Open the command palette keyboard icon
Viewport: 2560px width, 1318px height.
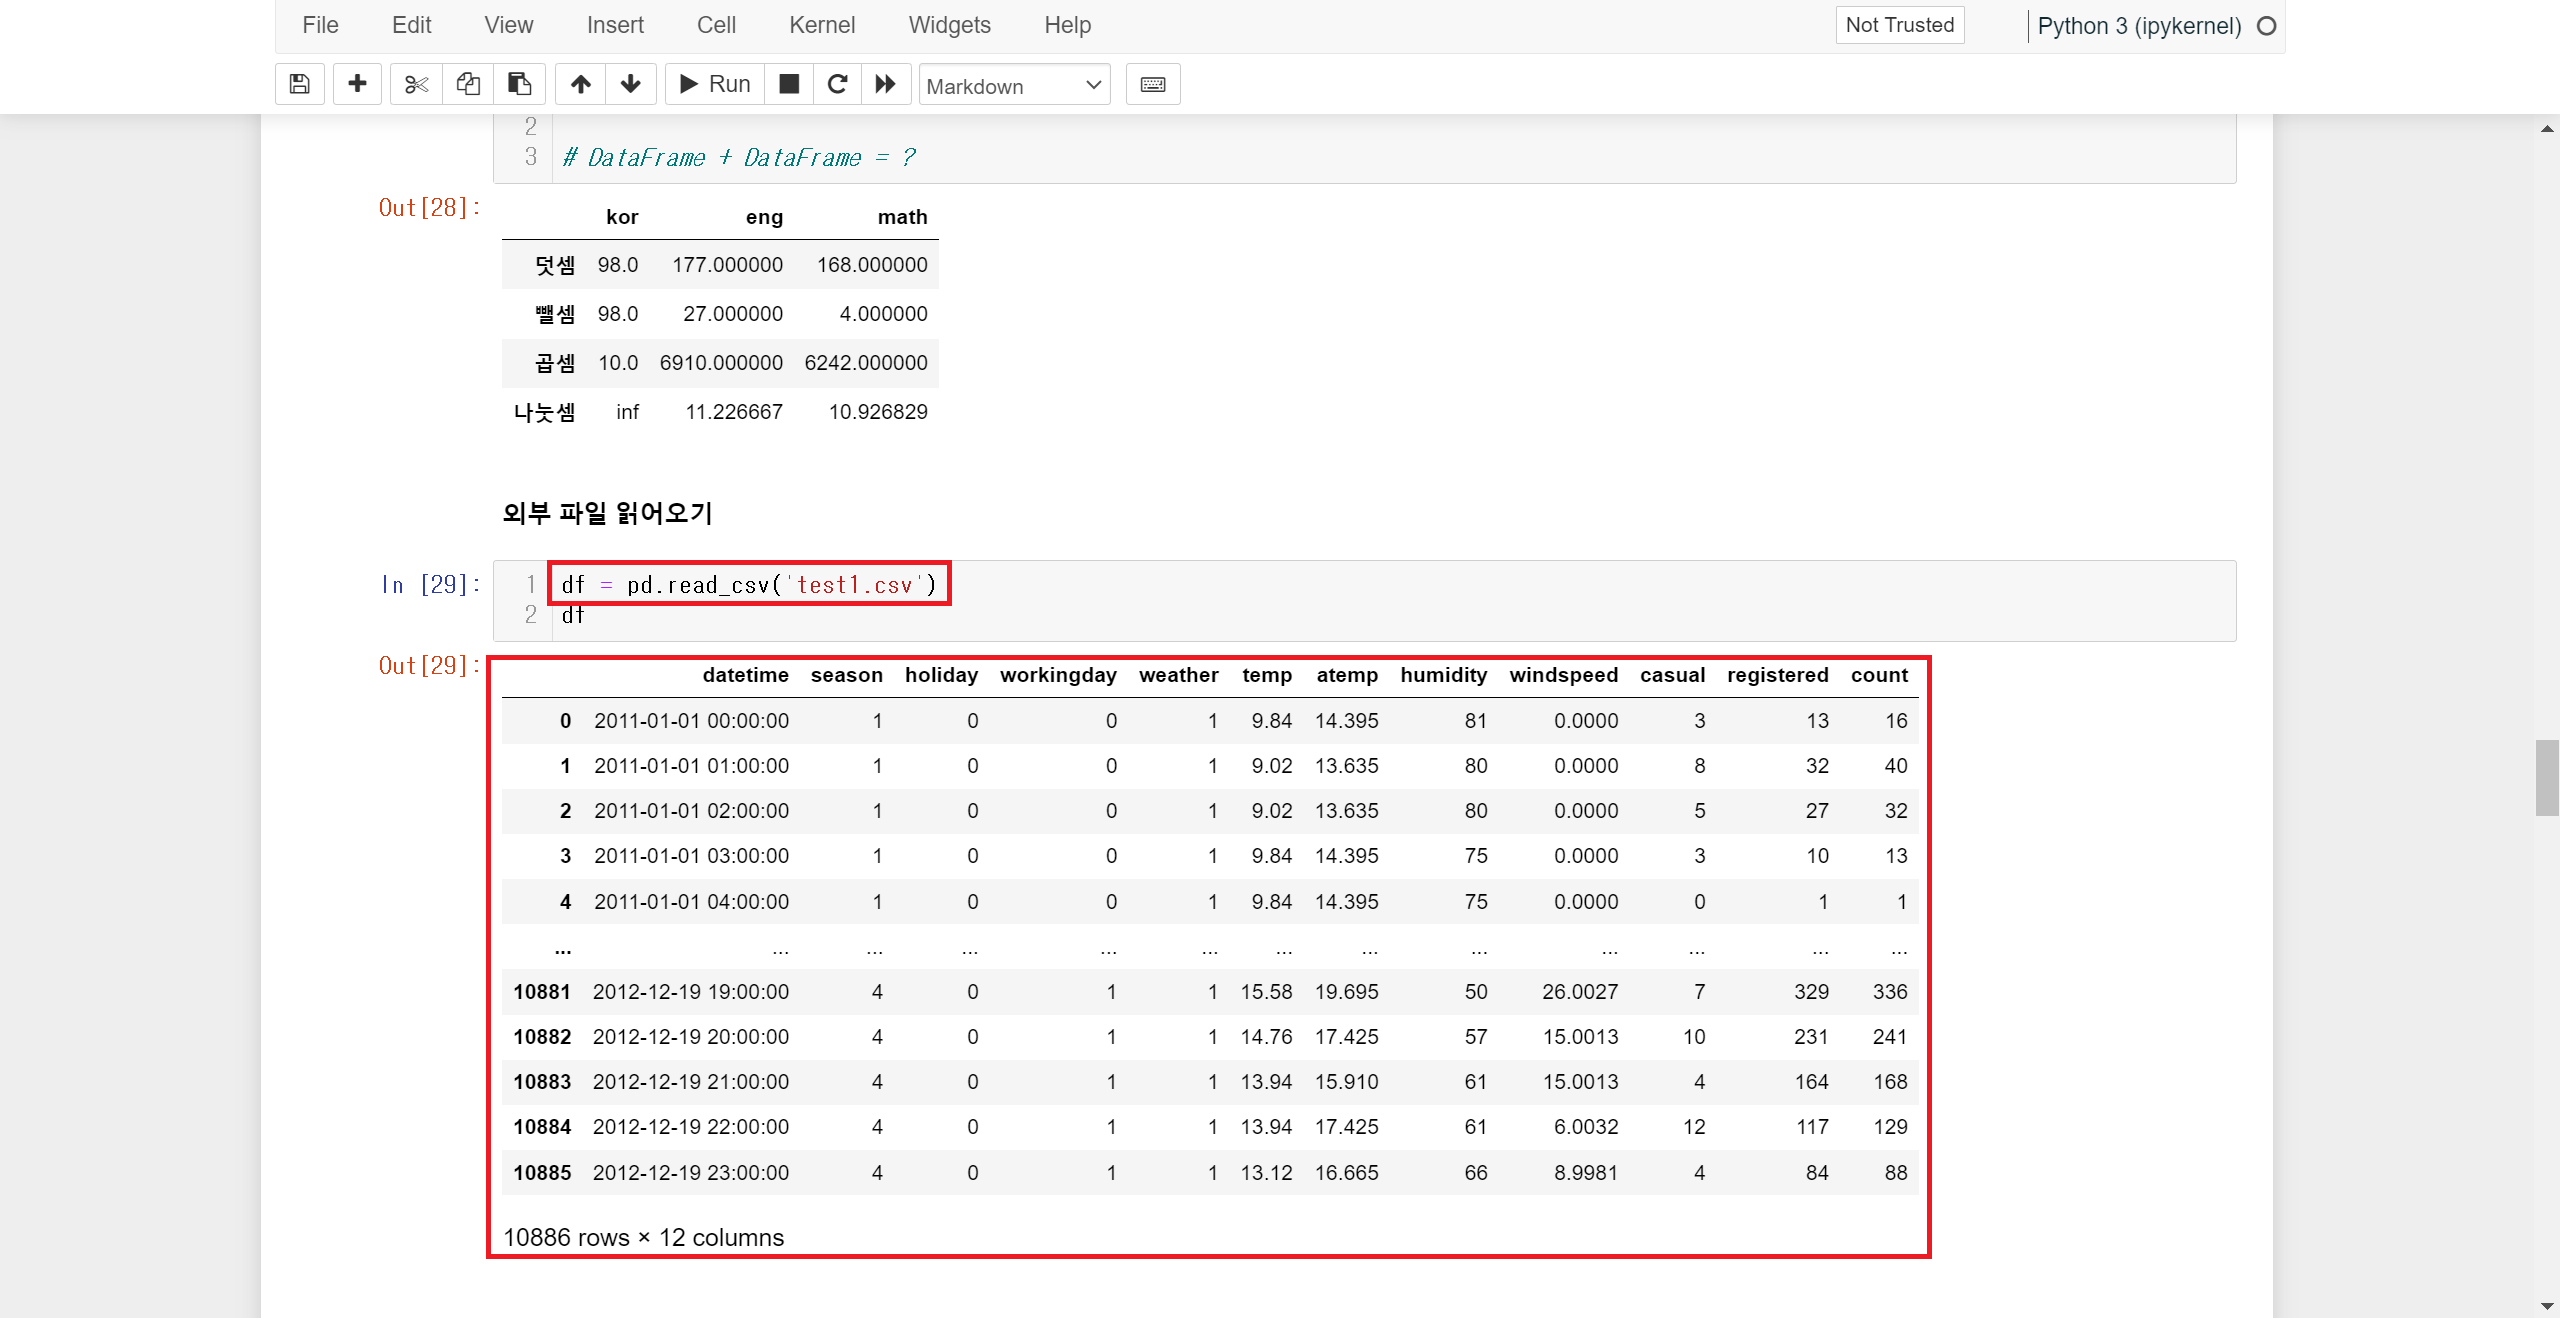[1153, 84]
